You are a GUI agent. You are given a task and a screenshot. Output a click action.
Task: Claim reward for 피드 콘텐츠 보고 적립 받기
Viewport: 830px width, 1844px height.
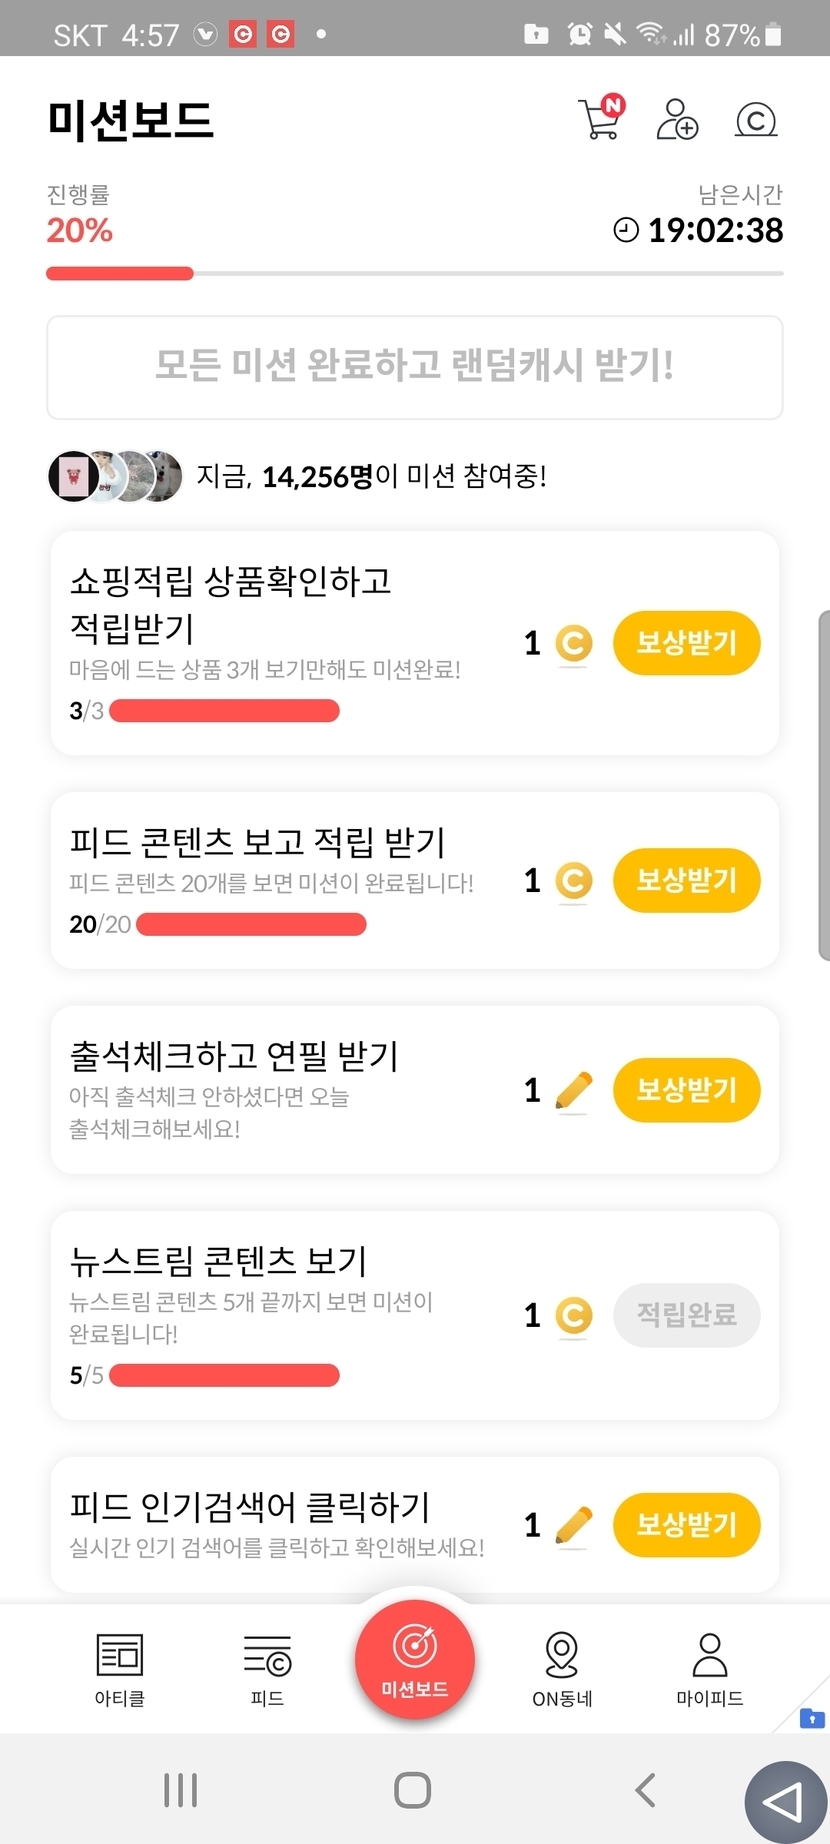[686, 881]
